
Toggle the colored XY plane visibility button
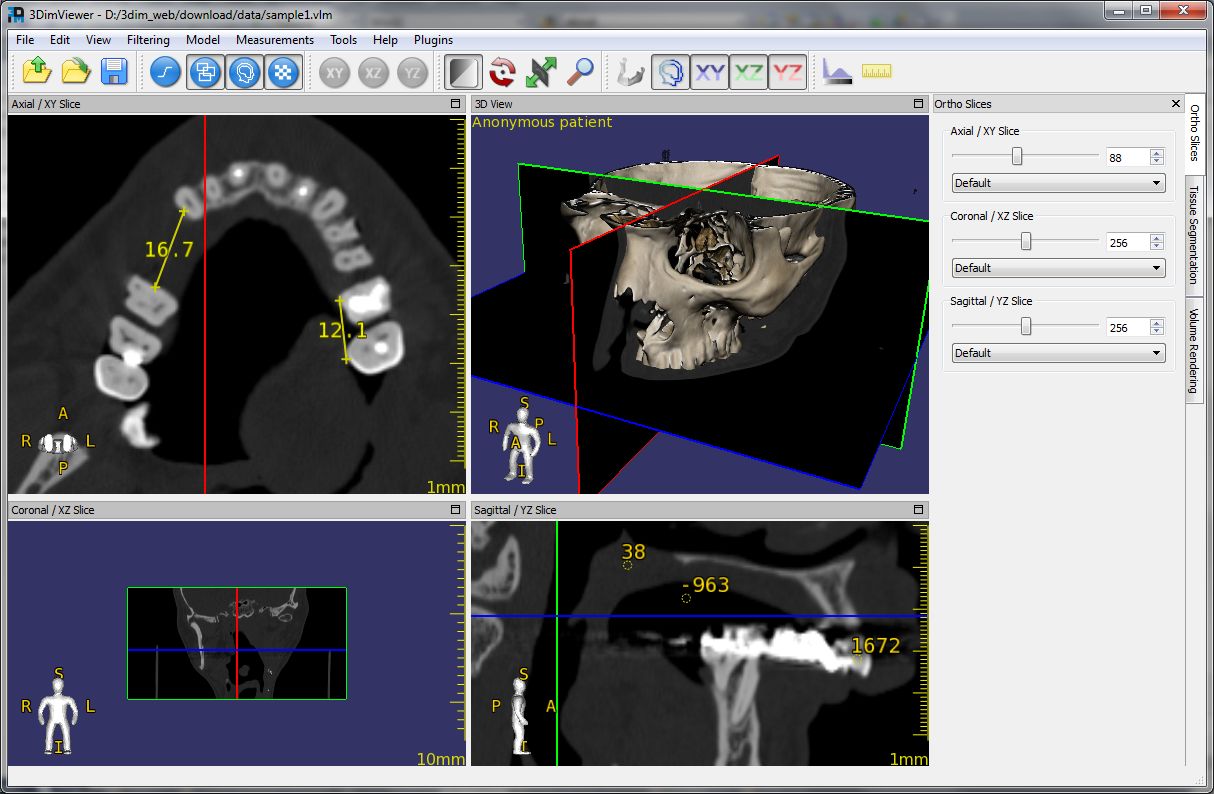(x=710, y=72)
